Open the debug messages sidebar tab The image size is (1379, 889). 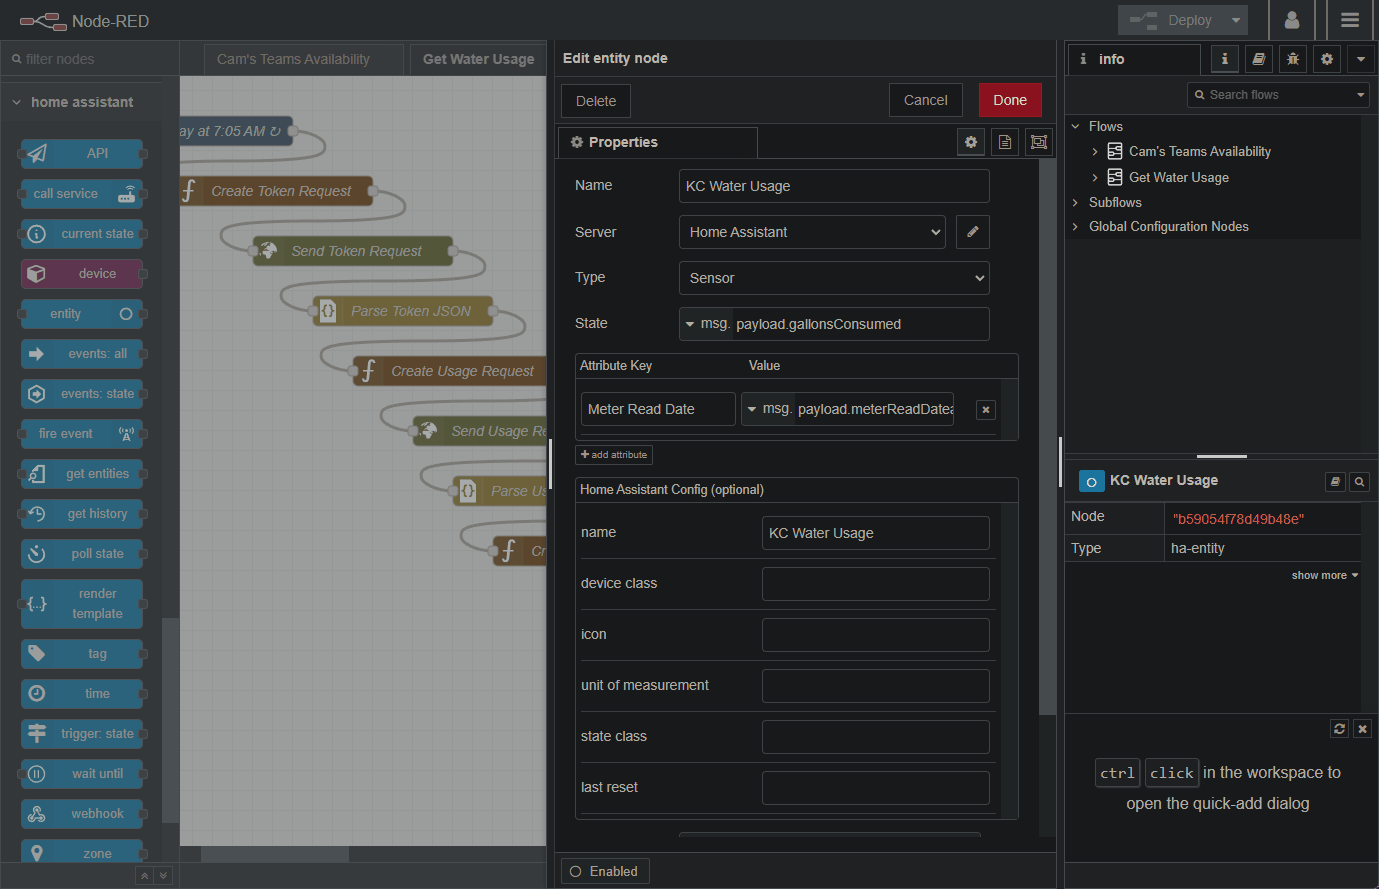click(x=1292, y=59)
